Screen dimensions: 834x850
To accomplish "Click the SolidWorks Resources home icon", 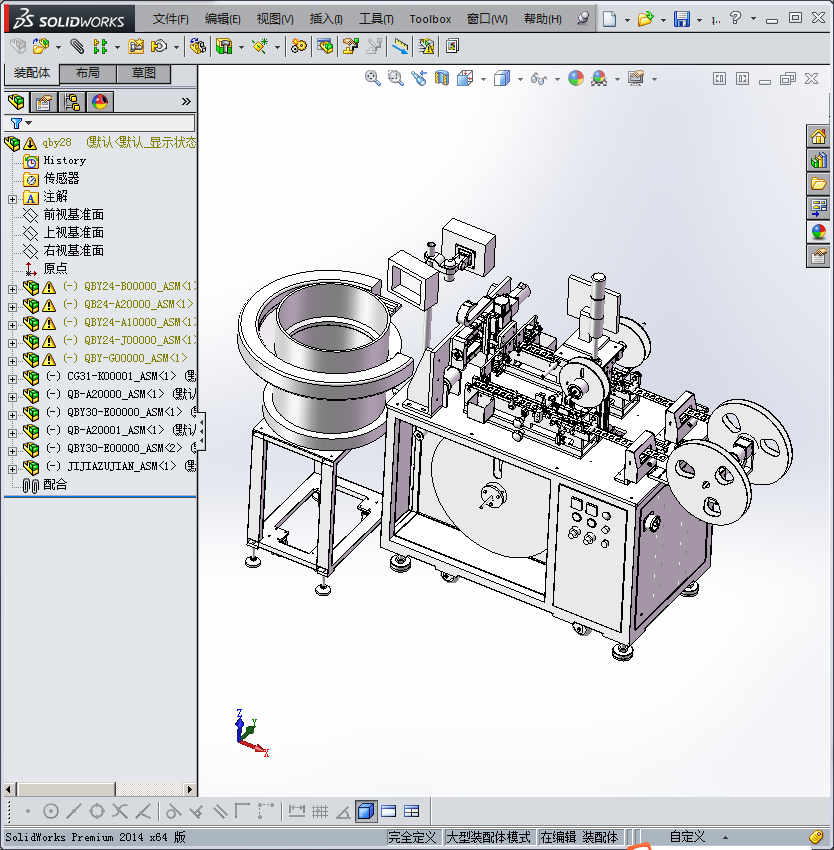I will tap(818, 137).
